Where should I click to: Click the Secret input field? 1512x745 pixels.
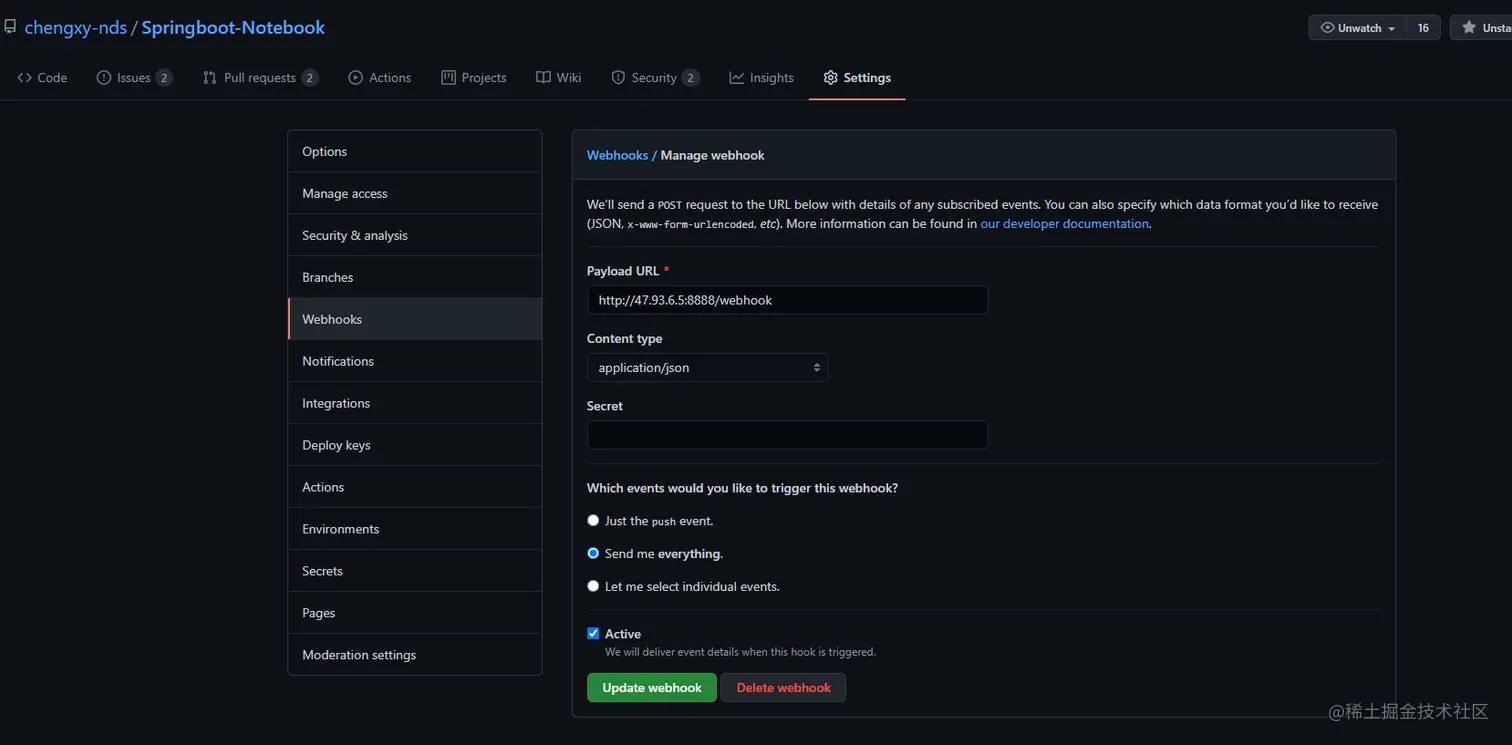pyautogui.click(x=787, y=435)
